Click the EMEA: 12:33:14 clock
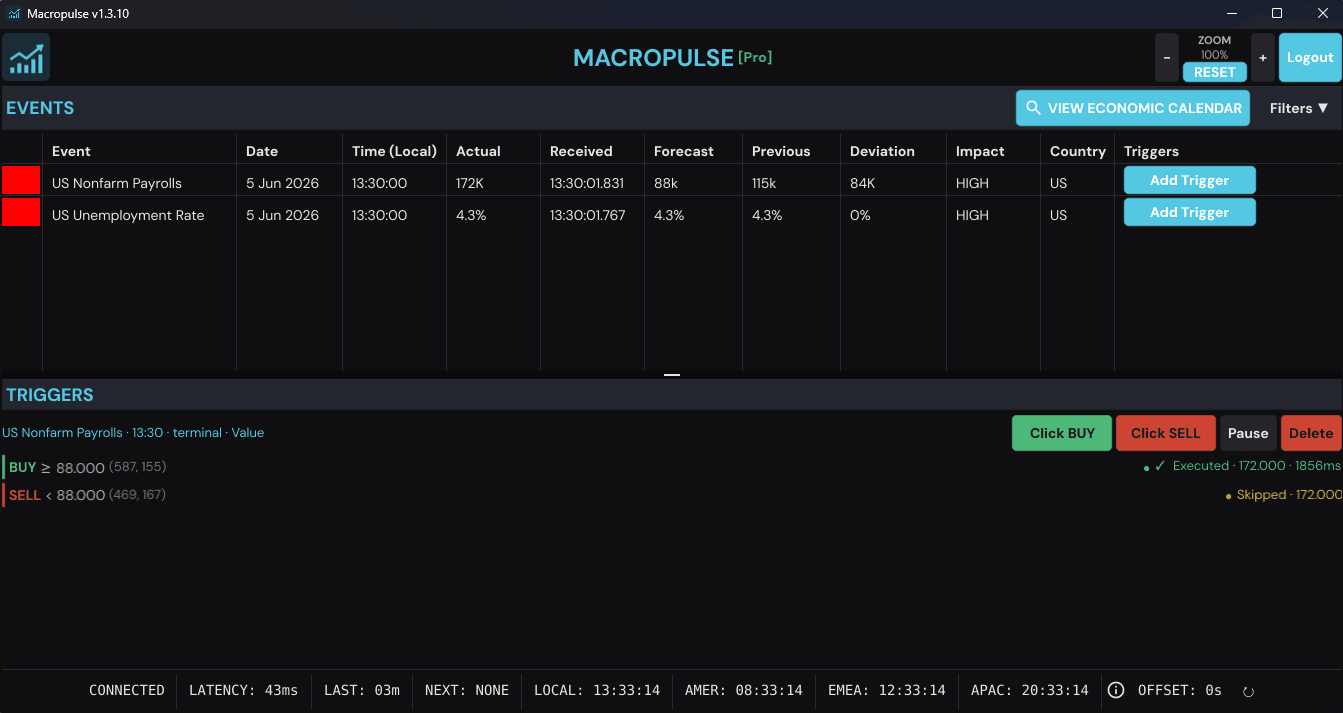Image resolution: width=1343 pixels, height=713 pixels. (887, 690)
